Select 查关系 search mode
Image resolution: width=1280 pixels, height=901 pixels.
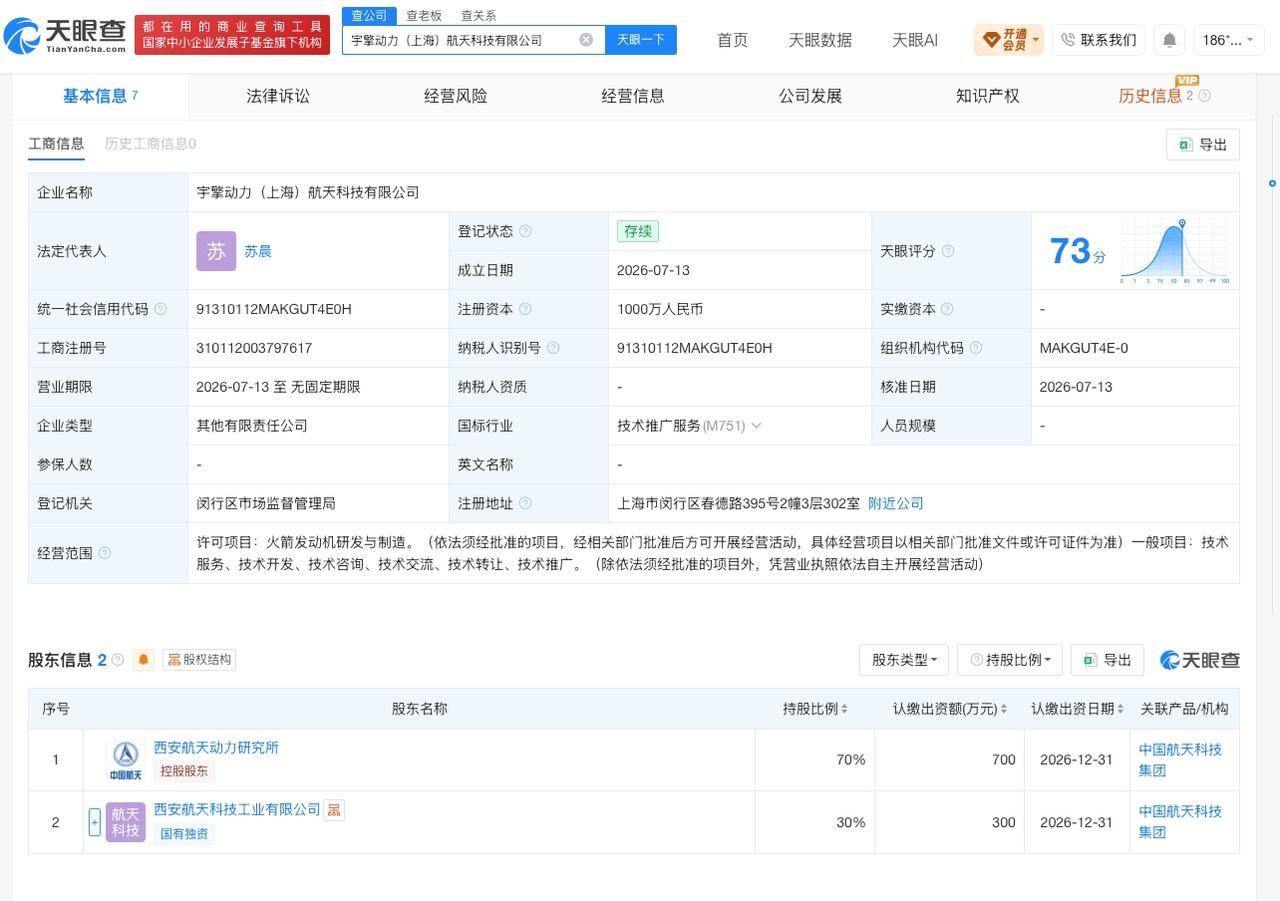coord(478,16)
